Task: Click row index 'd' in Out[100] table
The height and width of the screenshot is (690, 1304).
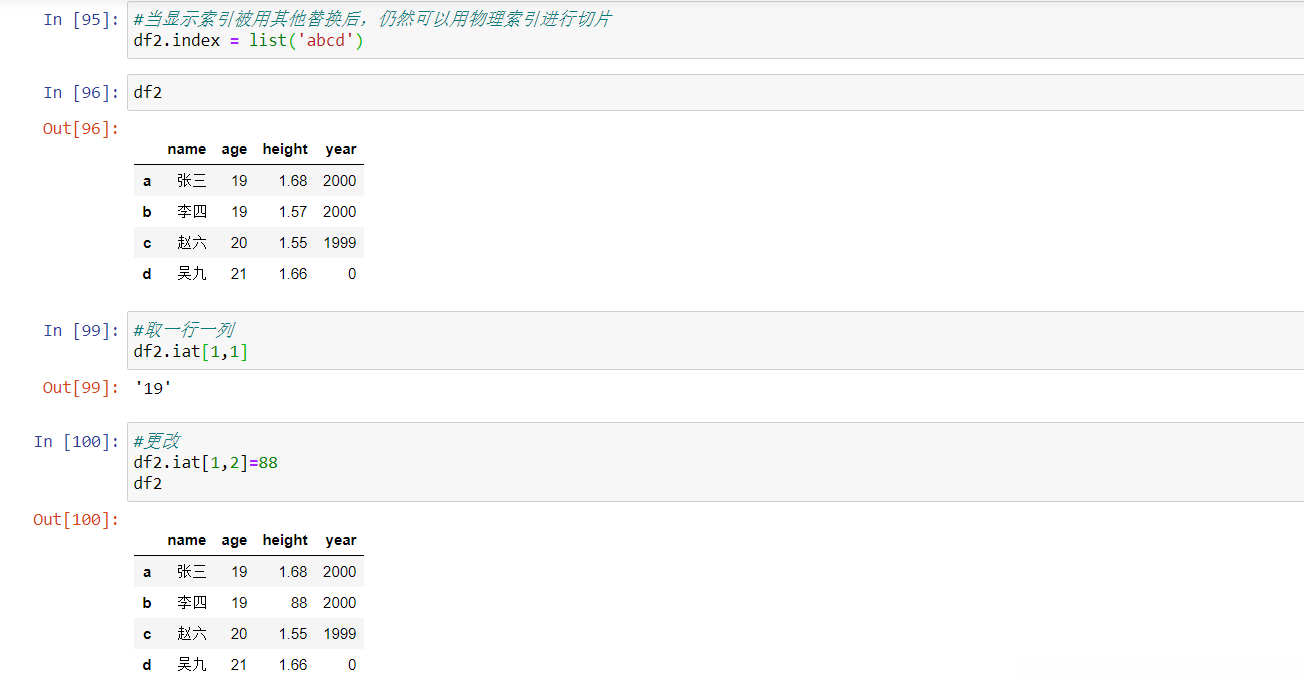Action: point(147,665)
